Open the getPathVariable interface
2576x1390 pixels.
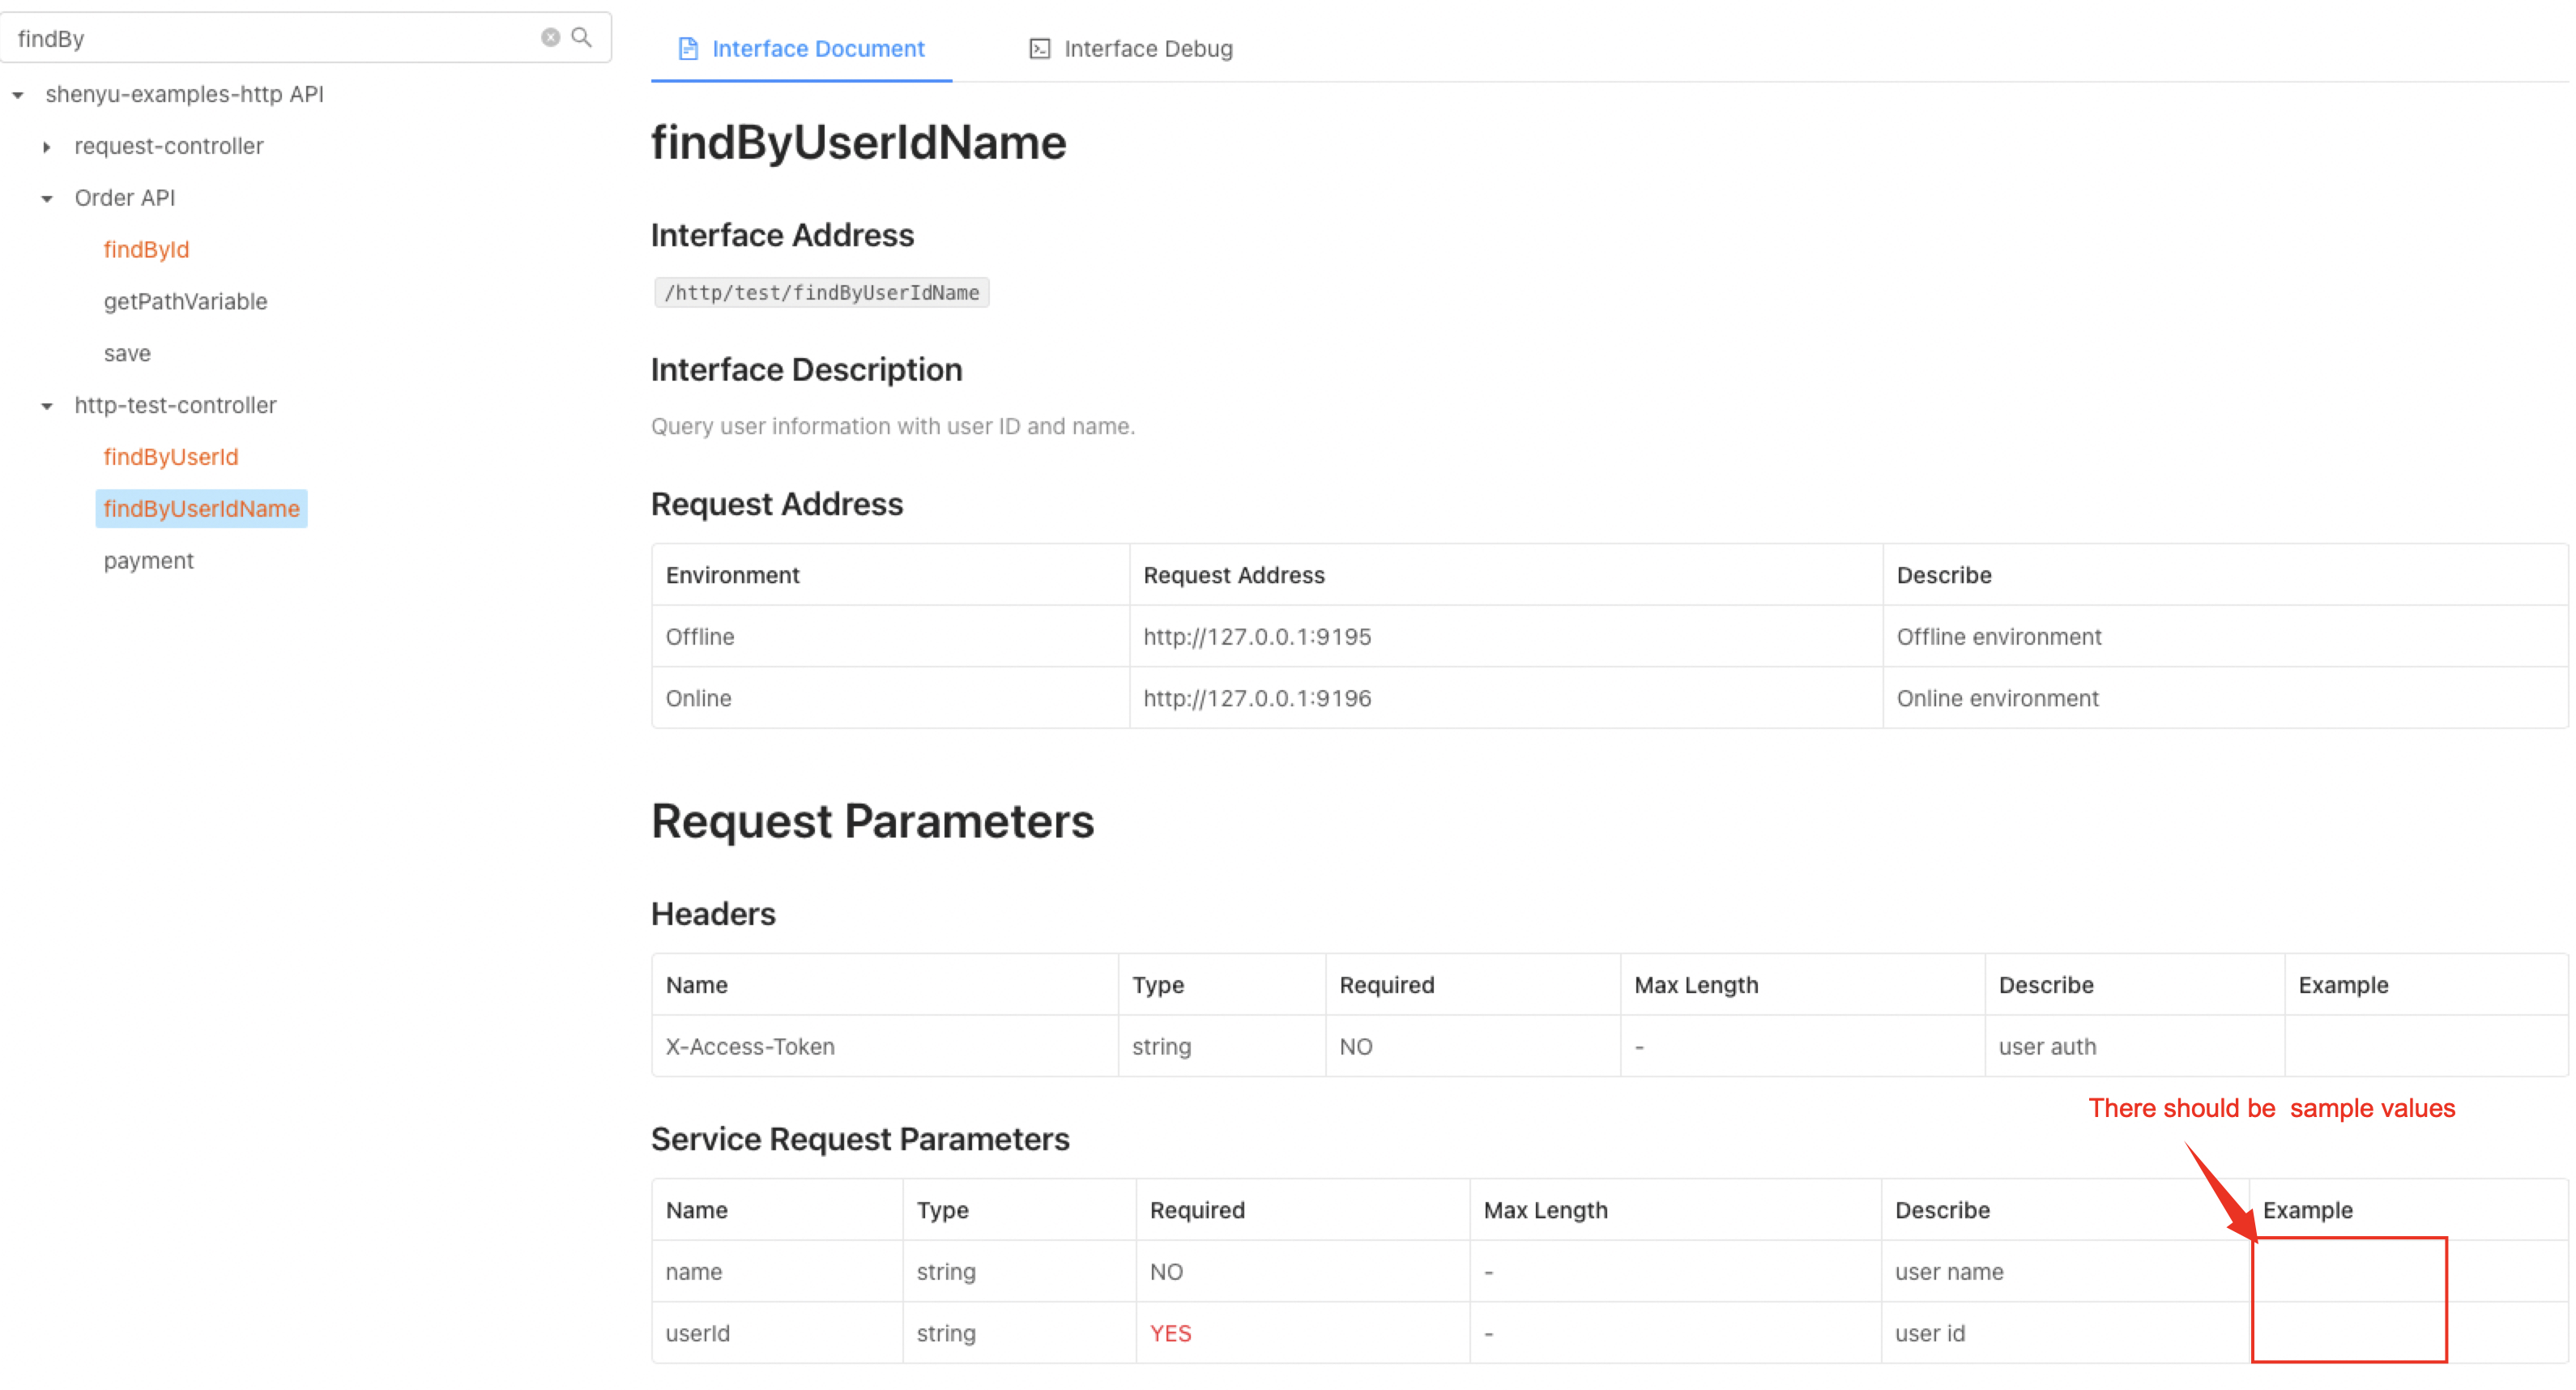pyautogui.click(x=185, y=302)
